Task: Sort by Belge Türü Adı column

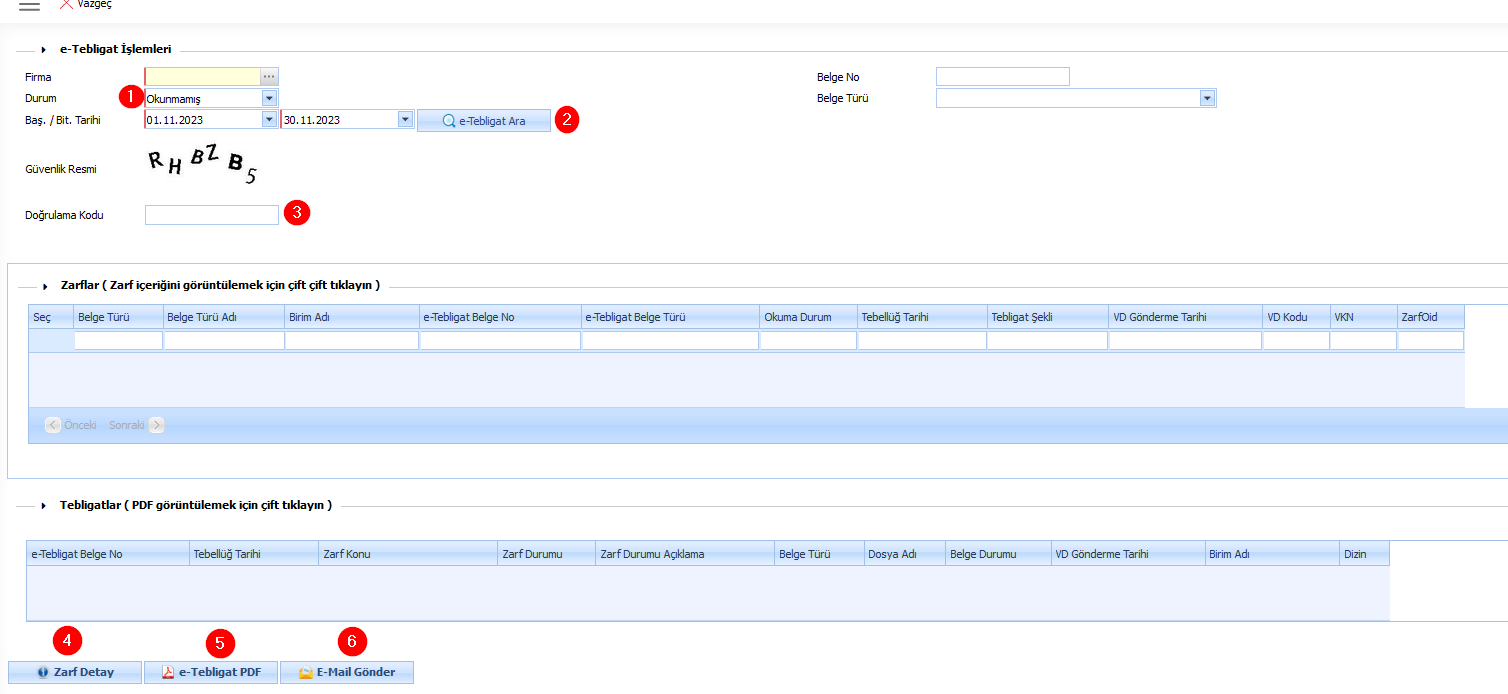Action: point(224,317)
